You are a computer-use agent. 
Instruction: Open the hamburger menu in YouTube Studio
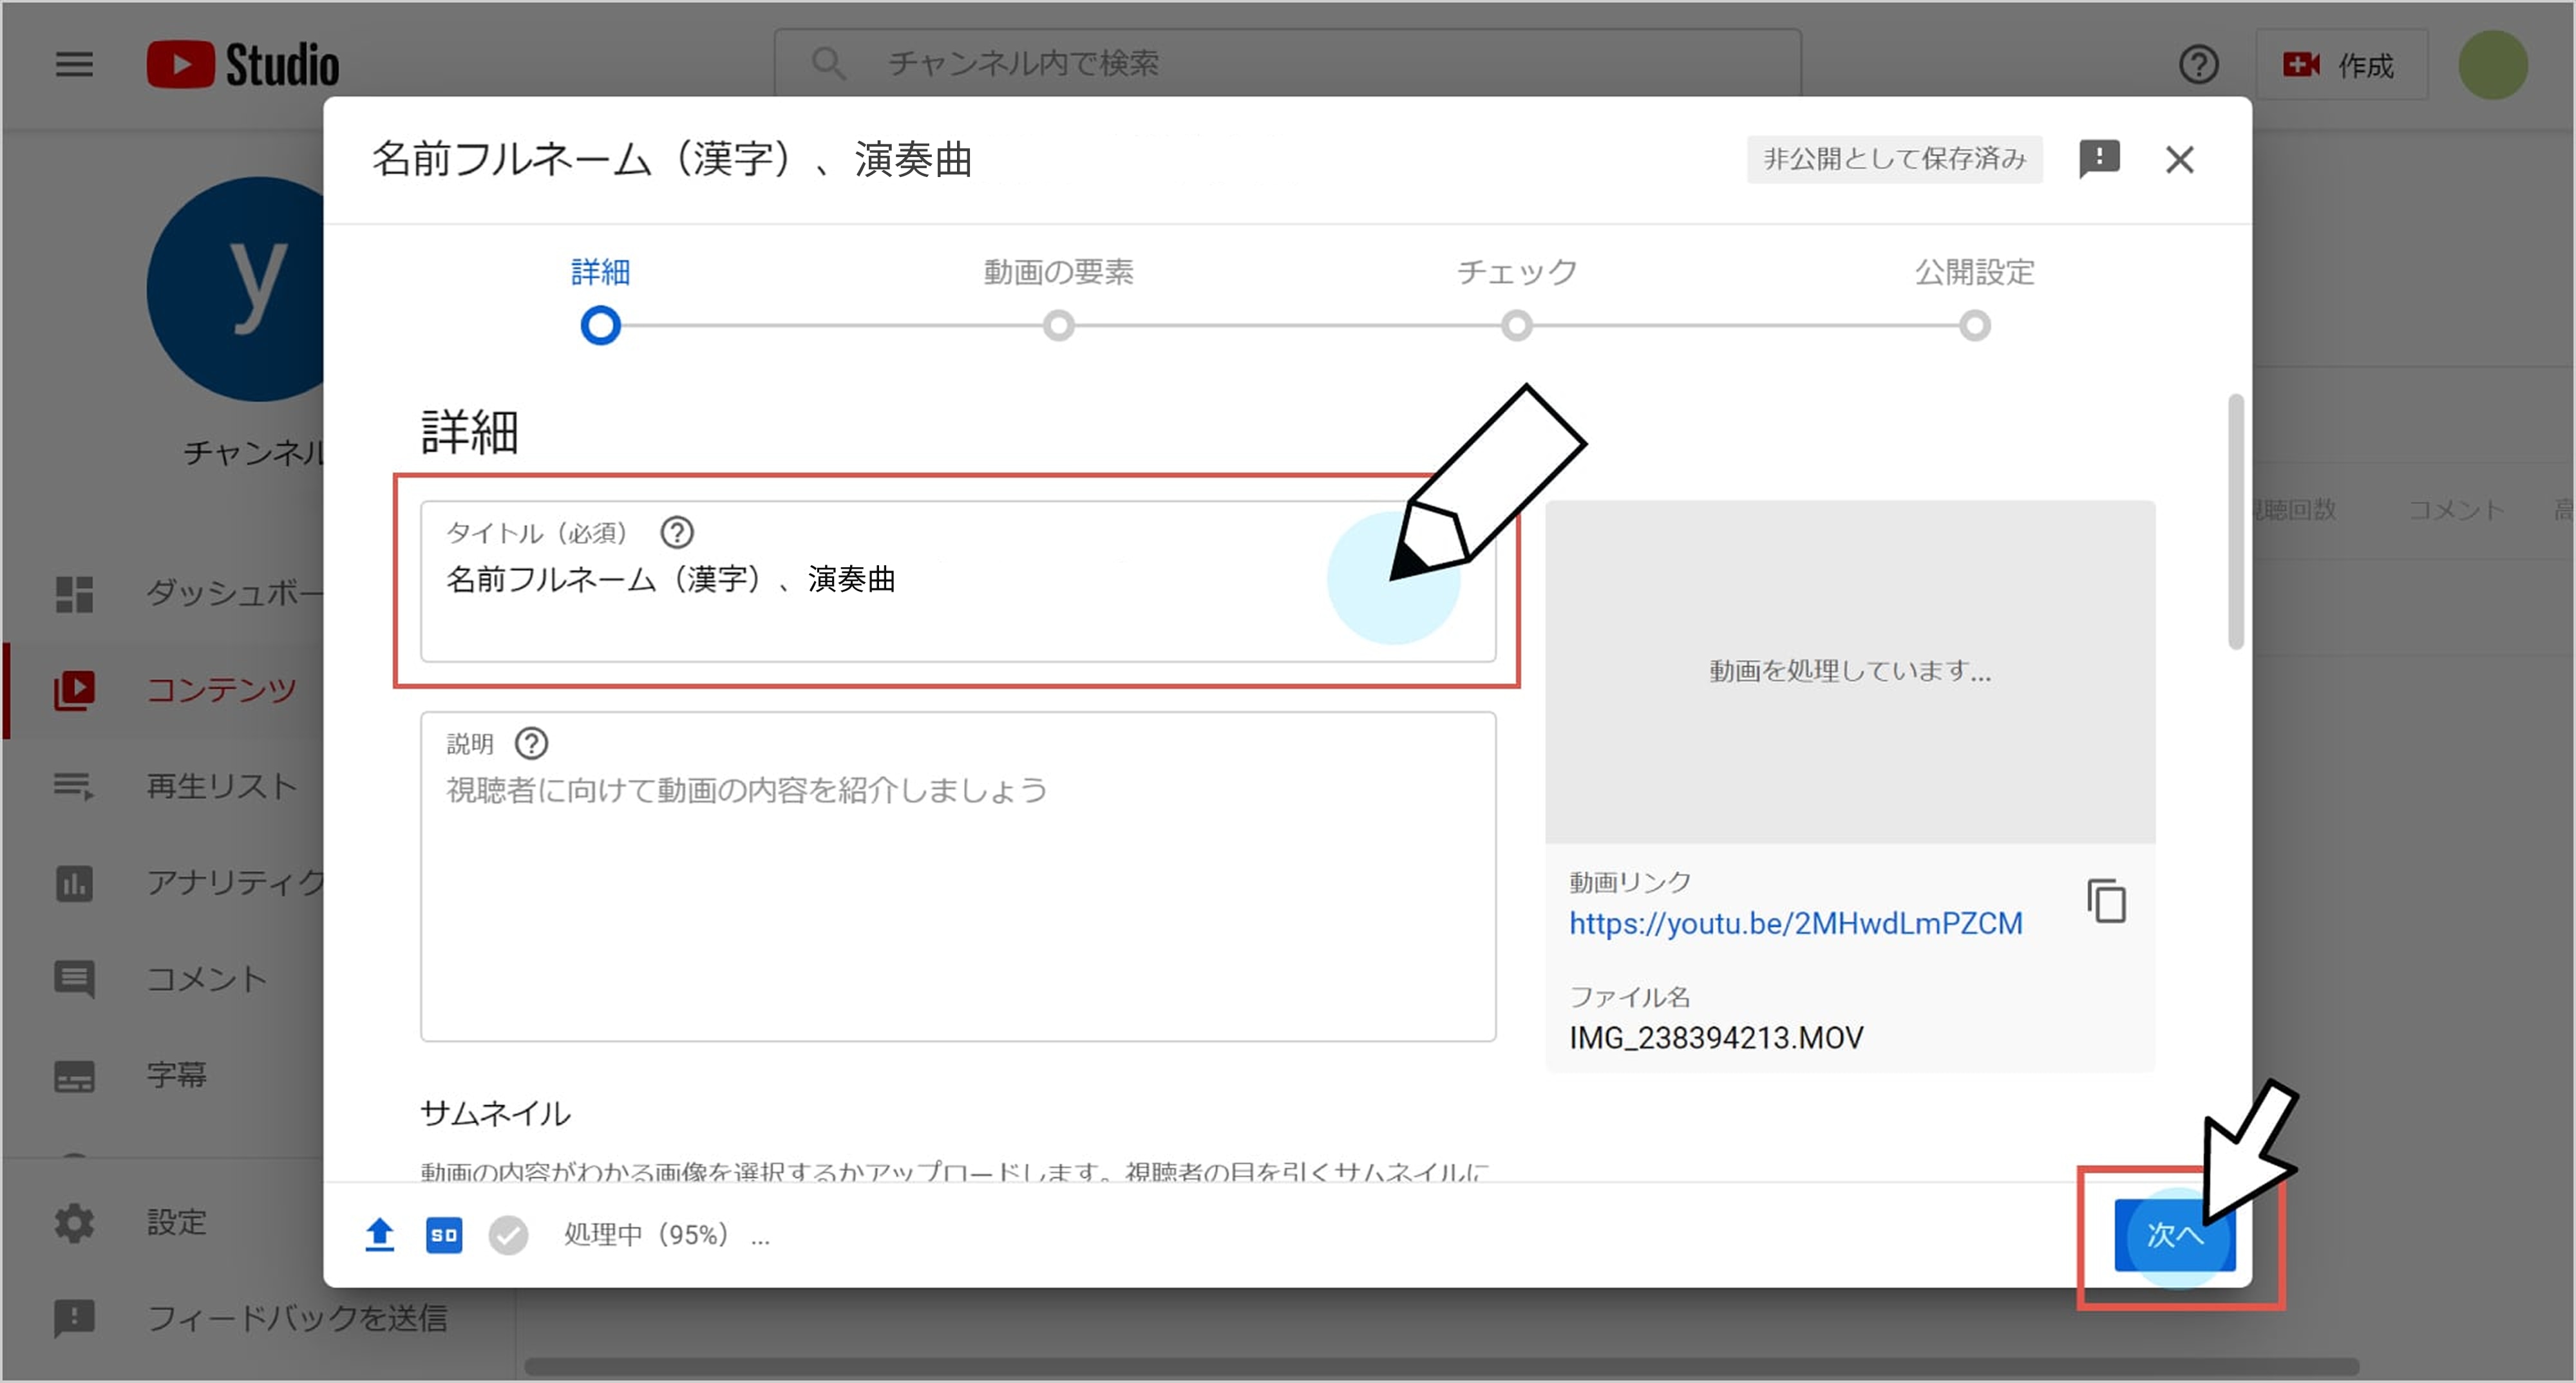click(74, 65)
